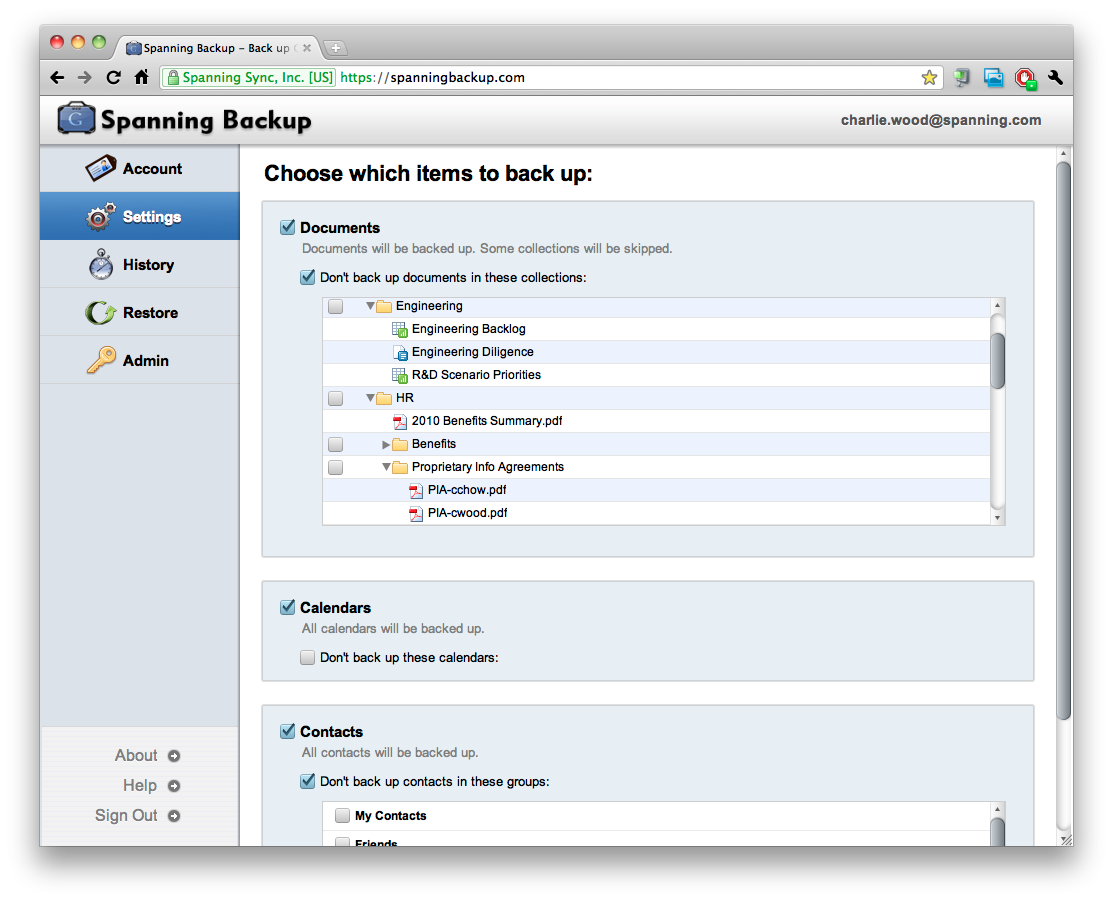The width and height of the screenshot is (1113, 900).
Task: Open the browser wrench menu
Action: 1055,77
